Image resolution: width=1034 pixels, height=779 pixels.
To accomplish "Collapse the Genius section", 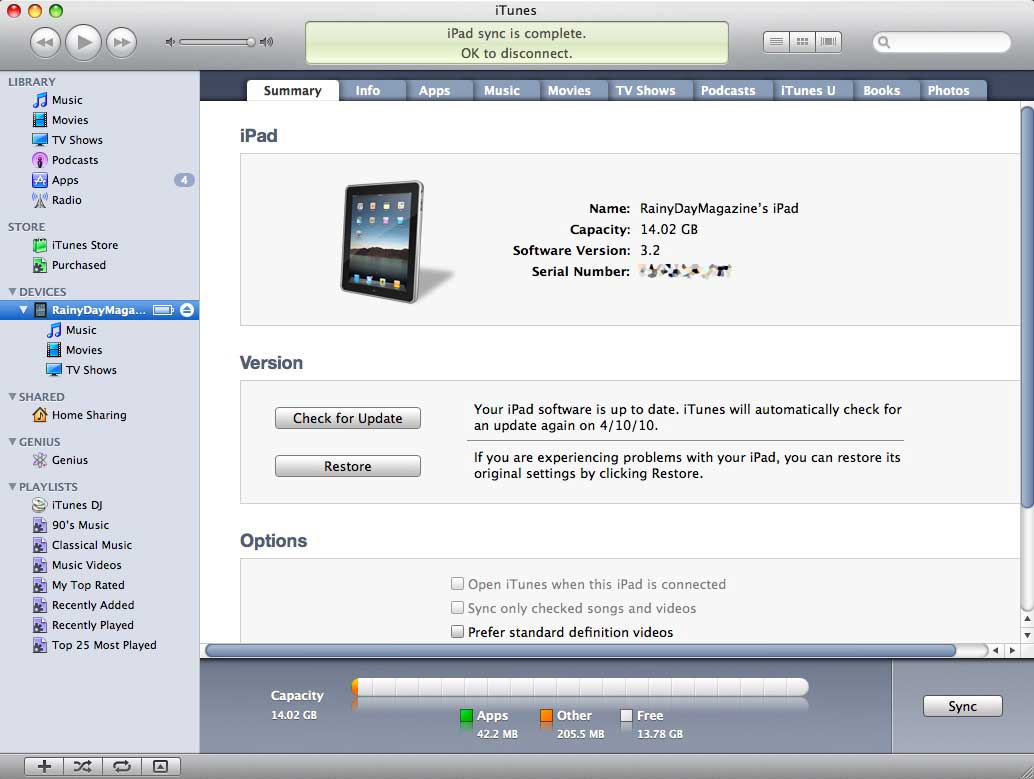I will pyautogui.click(x=13, y=441).
